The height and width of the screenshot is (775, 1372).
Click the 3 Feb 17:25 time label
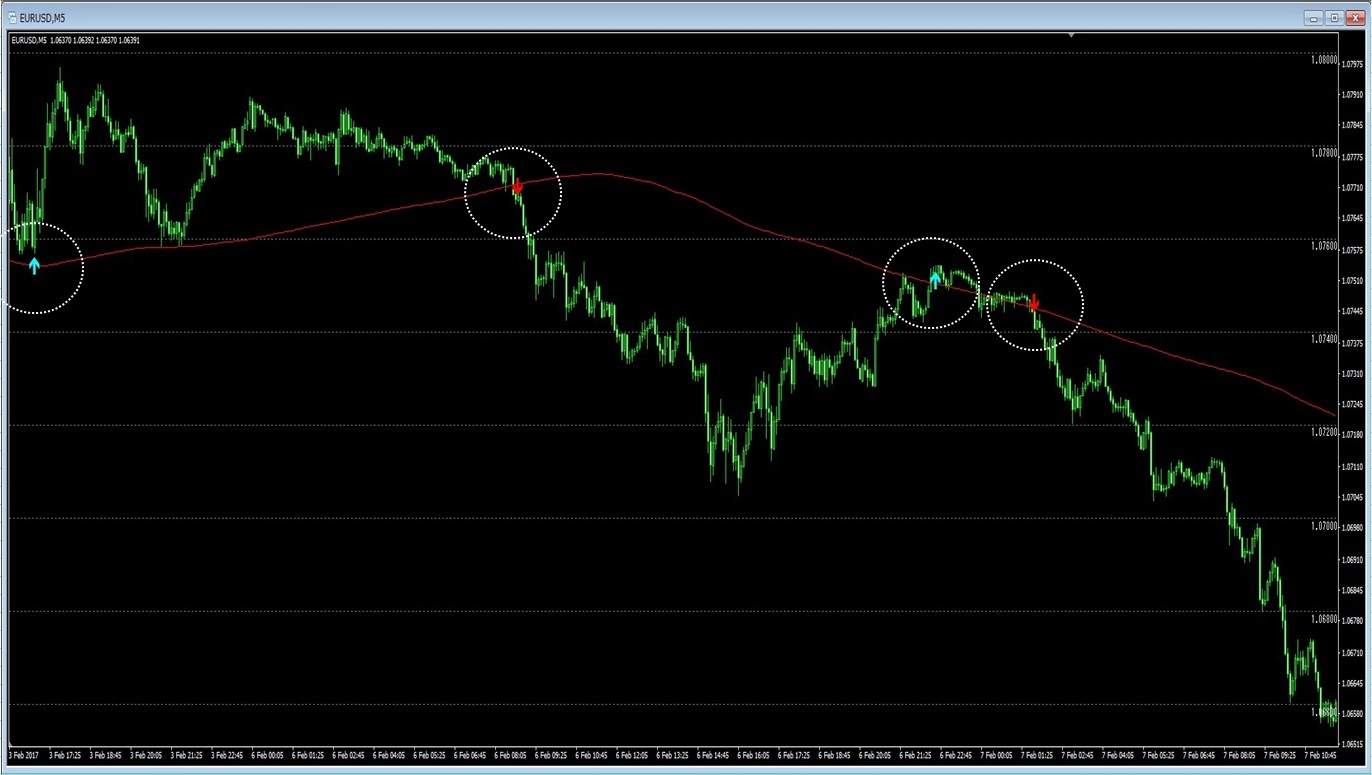pyautogui.click(x=65, y=756)
